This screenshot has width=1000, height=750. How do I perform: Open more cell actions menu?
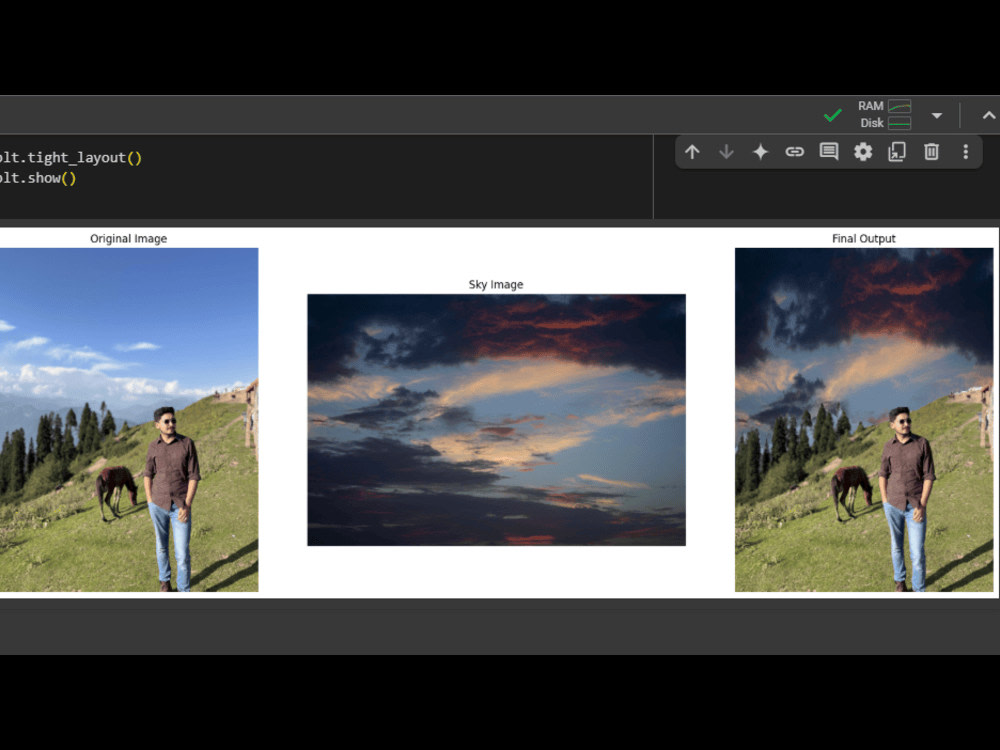point(966,152)
